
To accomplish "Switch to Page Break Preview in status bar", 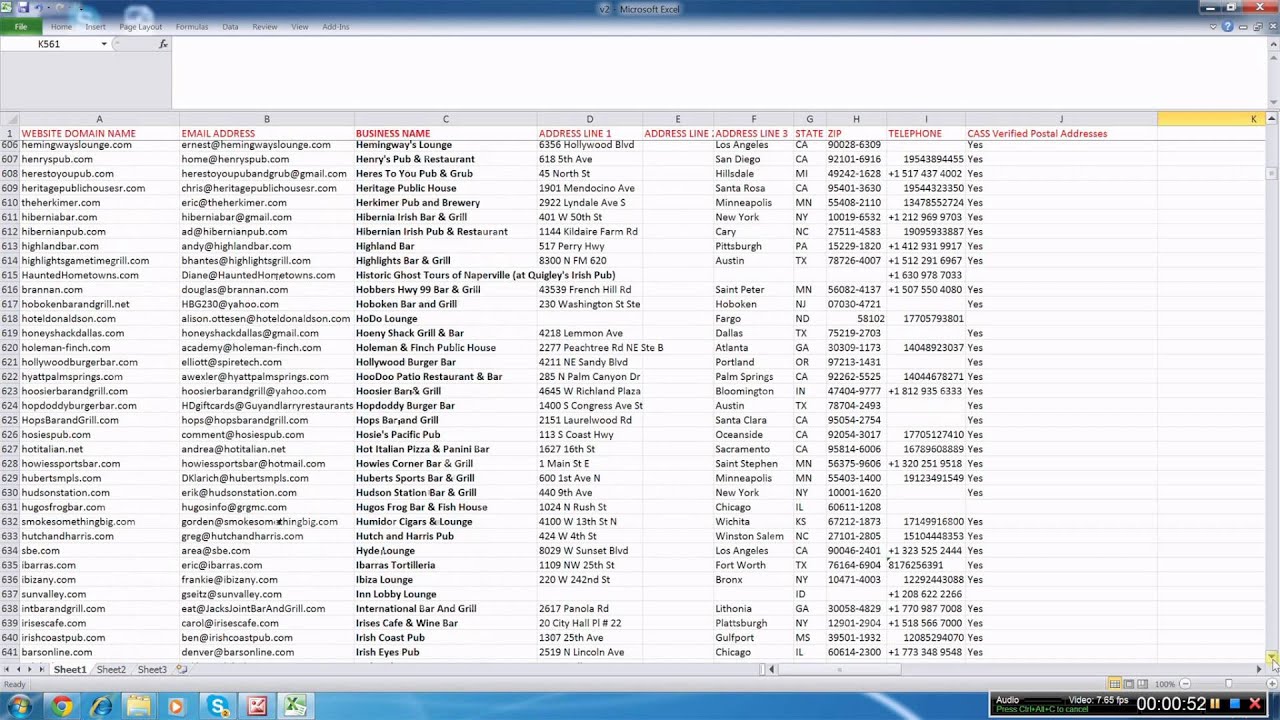I will 1143,684.
